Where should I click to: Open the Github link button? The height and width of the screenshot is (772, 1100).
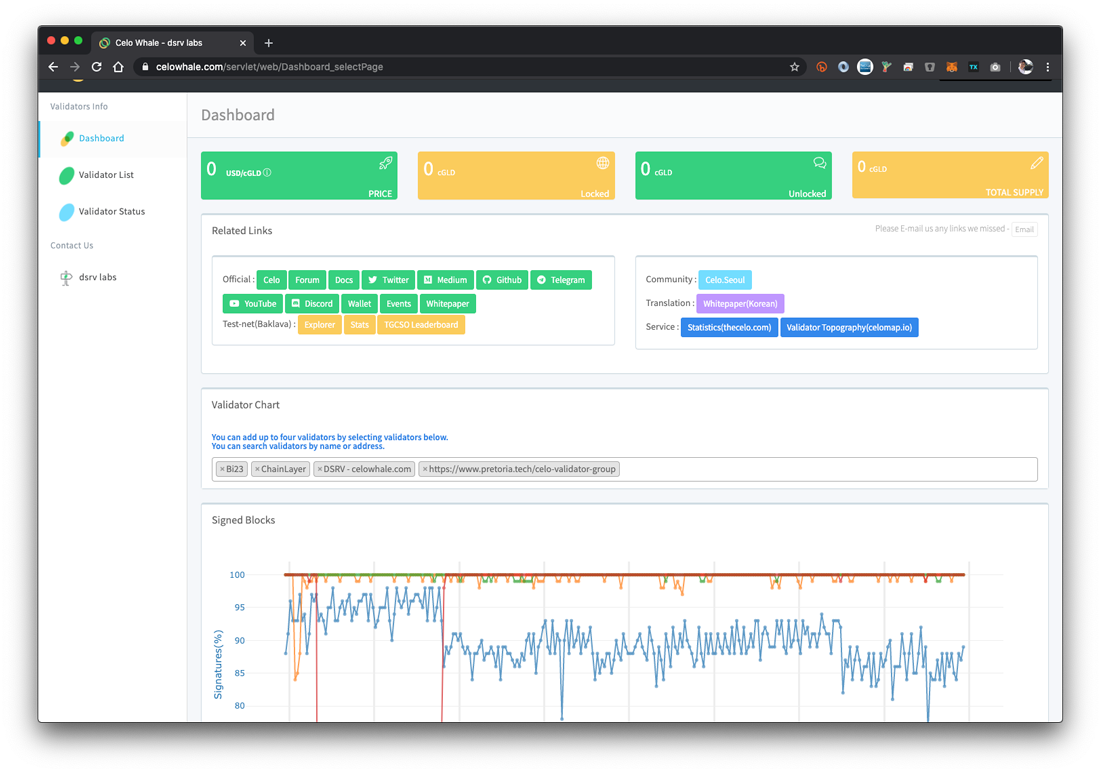[x=502, y=280]
